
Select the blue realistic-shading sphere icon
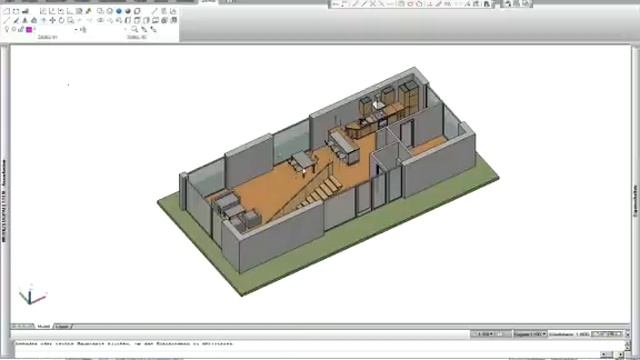click(x=119, y=11)
